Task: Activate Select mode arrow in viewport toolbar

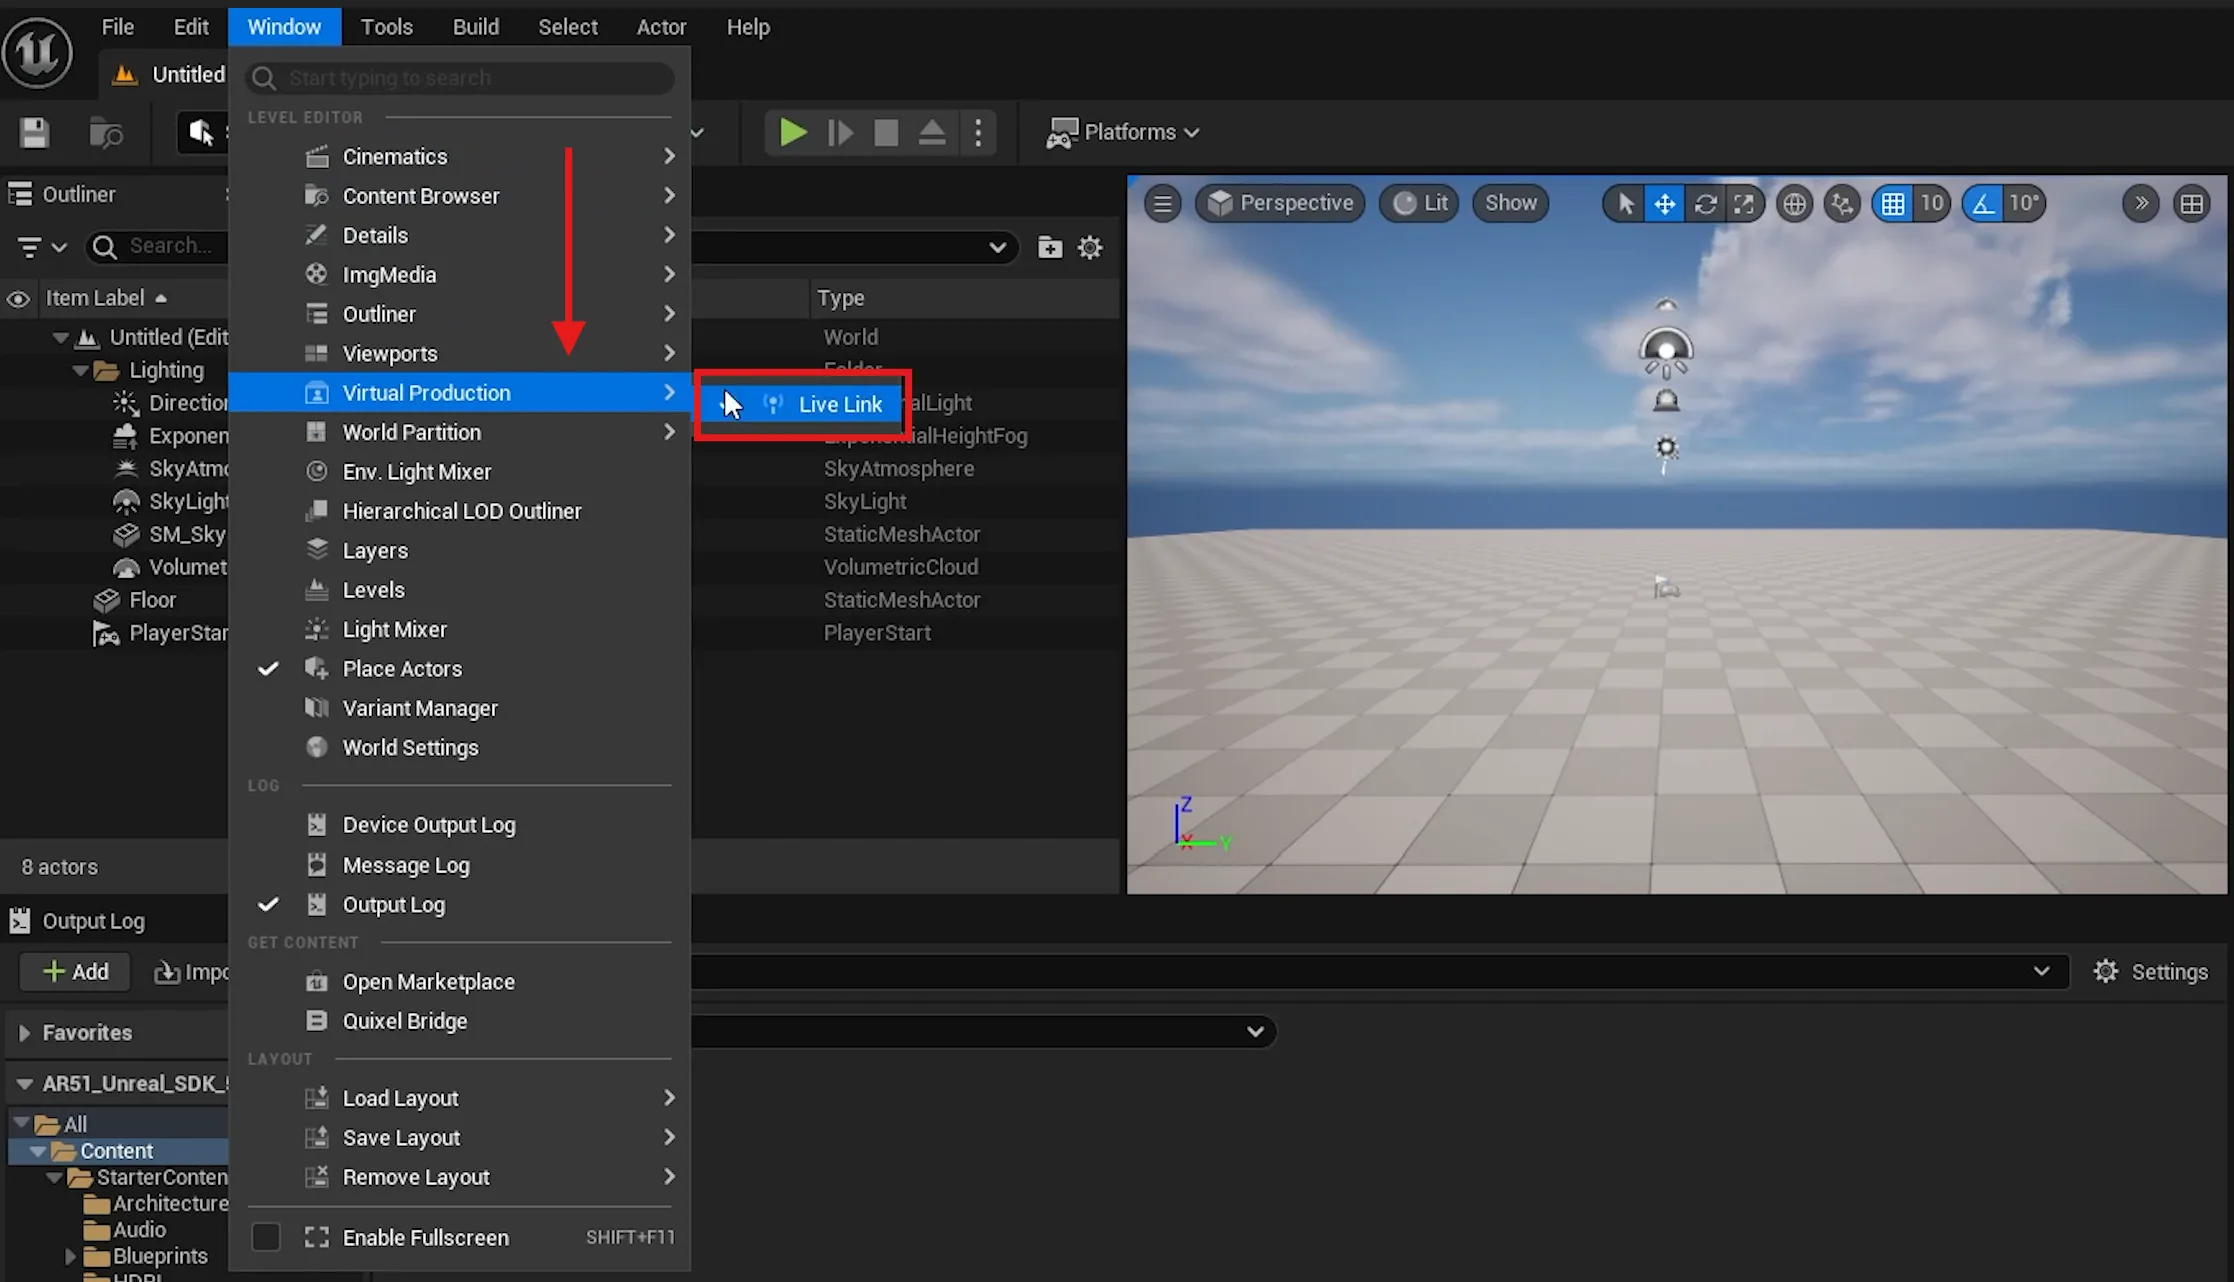Action: (x=1626, y=203)
